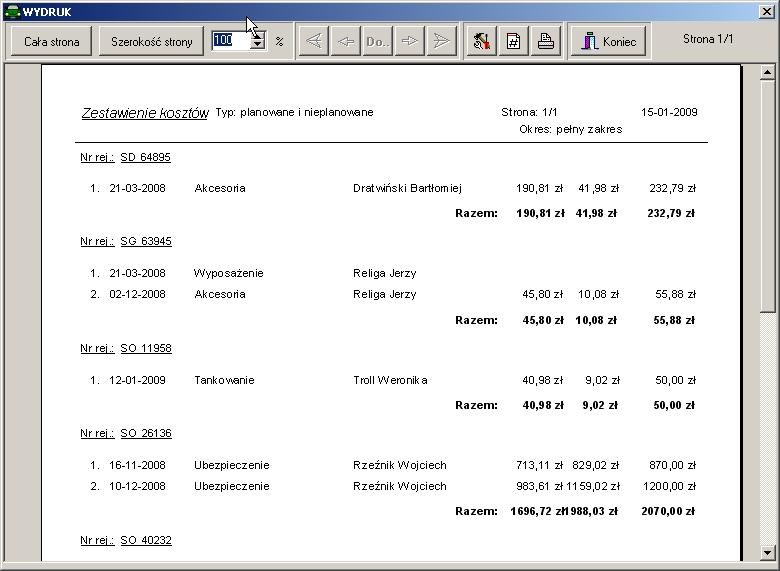Click registration number 'SG 63945'

[146, 241]
